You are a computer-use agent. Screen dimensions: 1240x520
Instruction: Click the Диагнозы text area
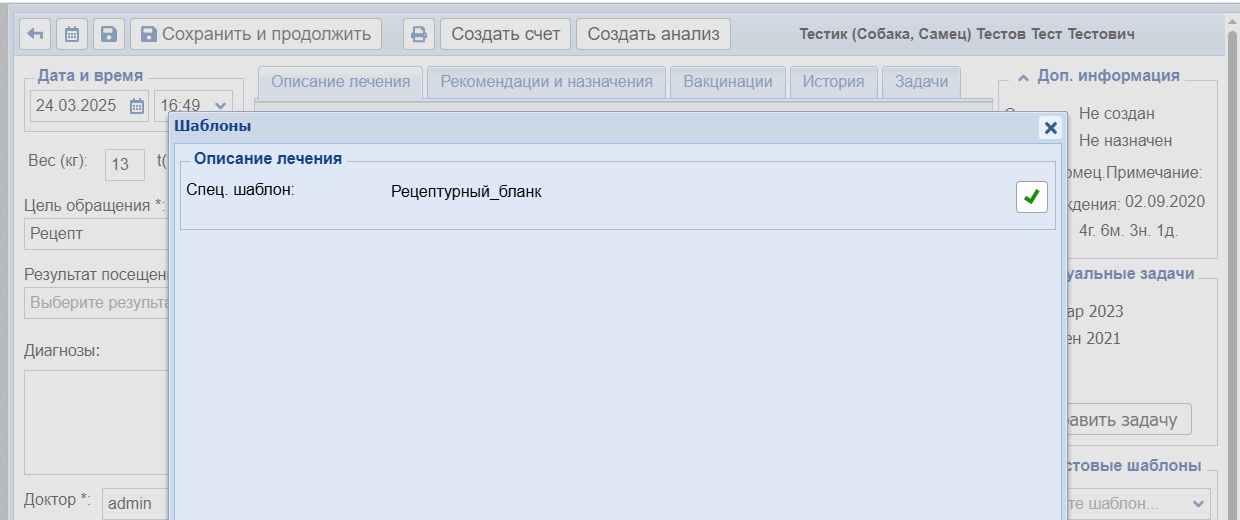95,422
